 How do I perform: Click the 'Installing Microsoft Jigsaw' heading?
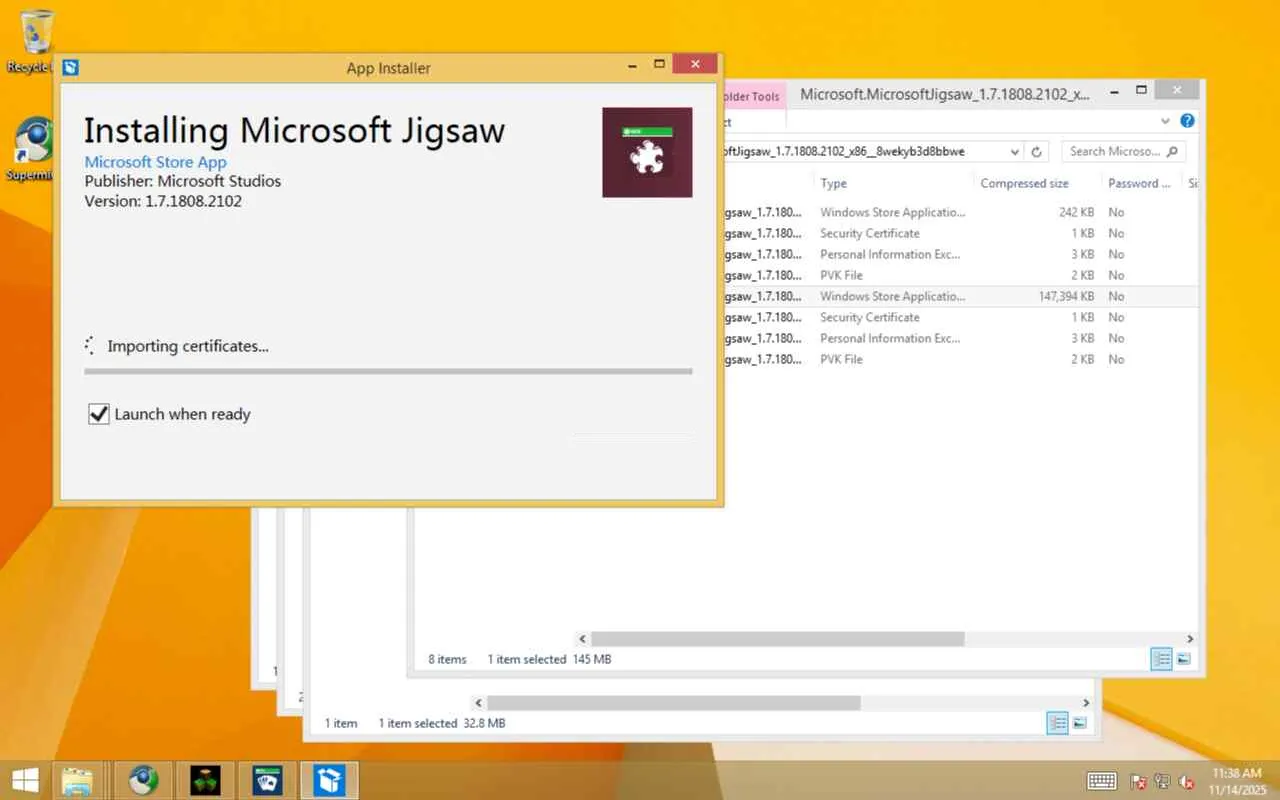coord(294,131)
